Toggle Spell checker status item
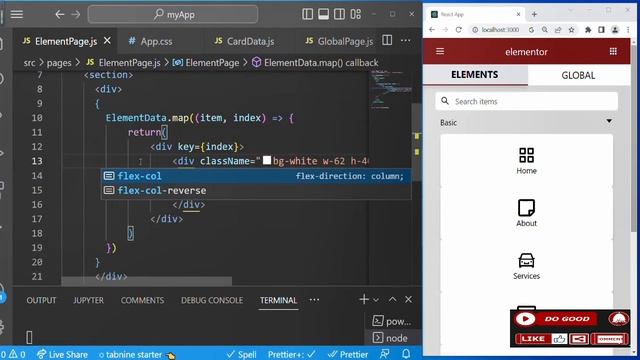The height and width of the screenshot is (360, 640). [241, 354]
